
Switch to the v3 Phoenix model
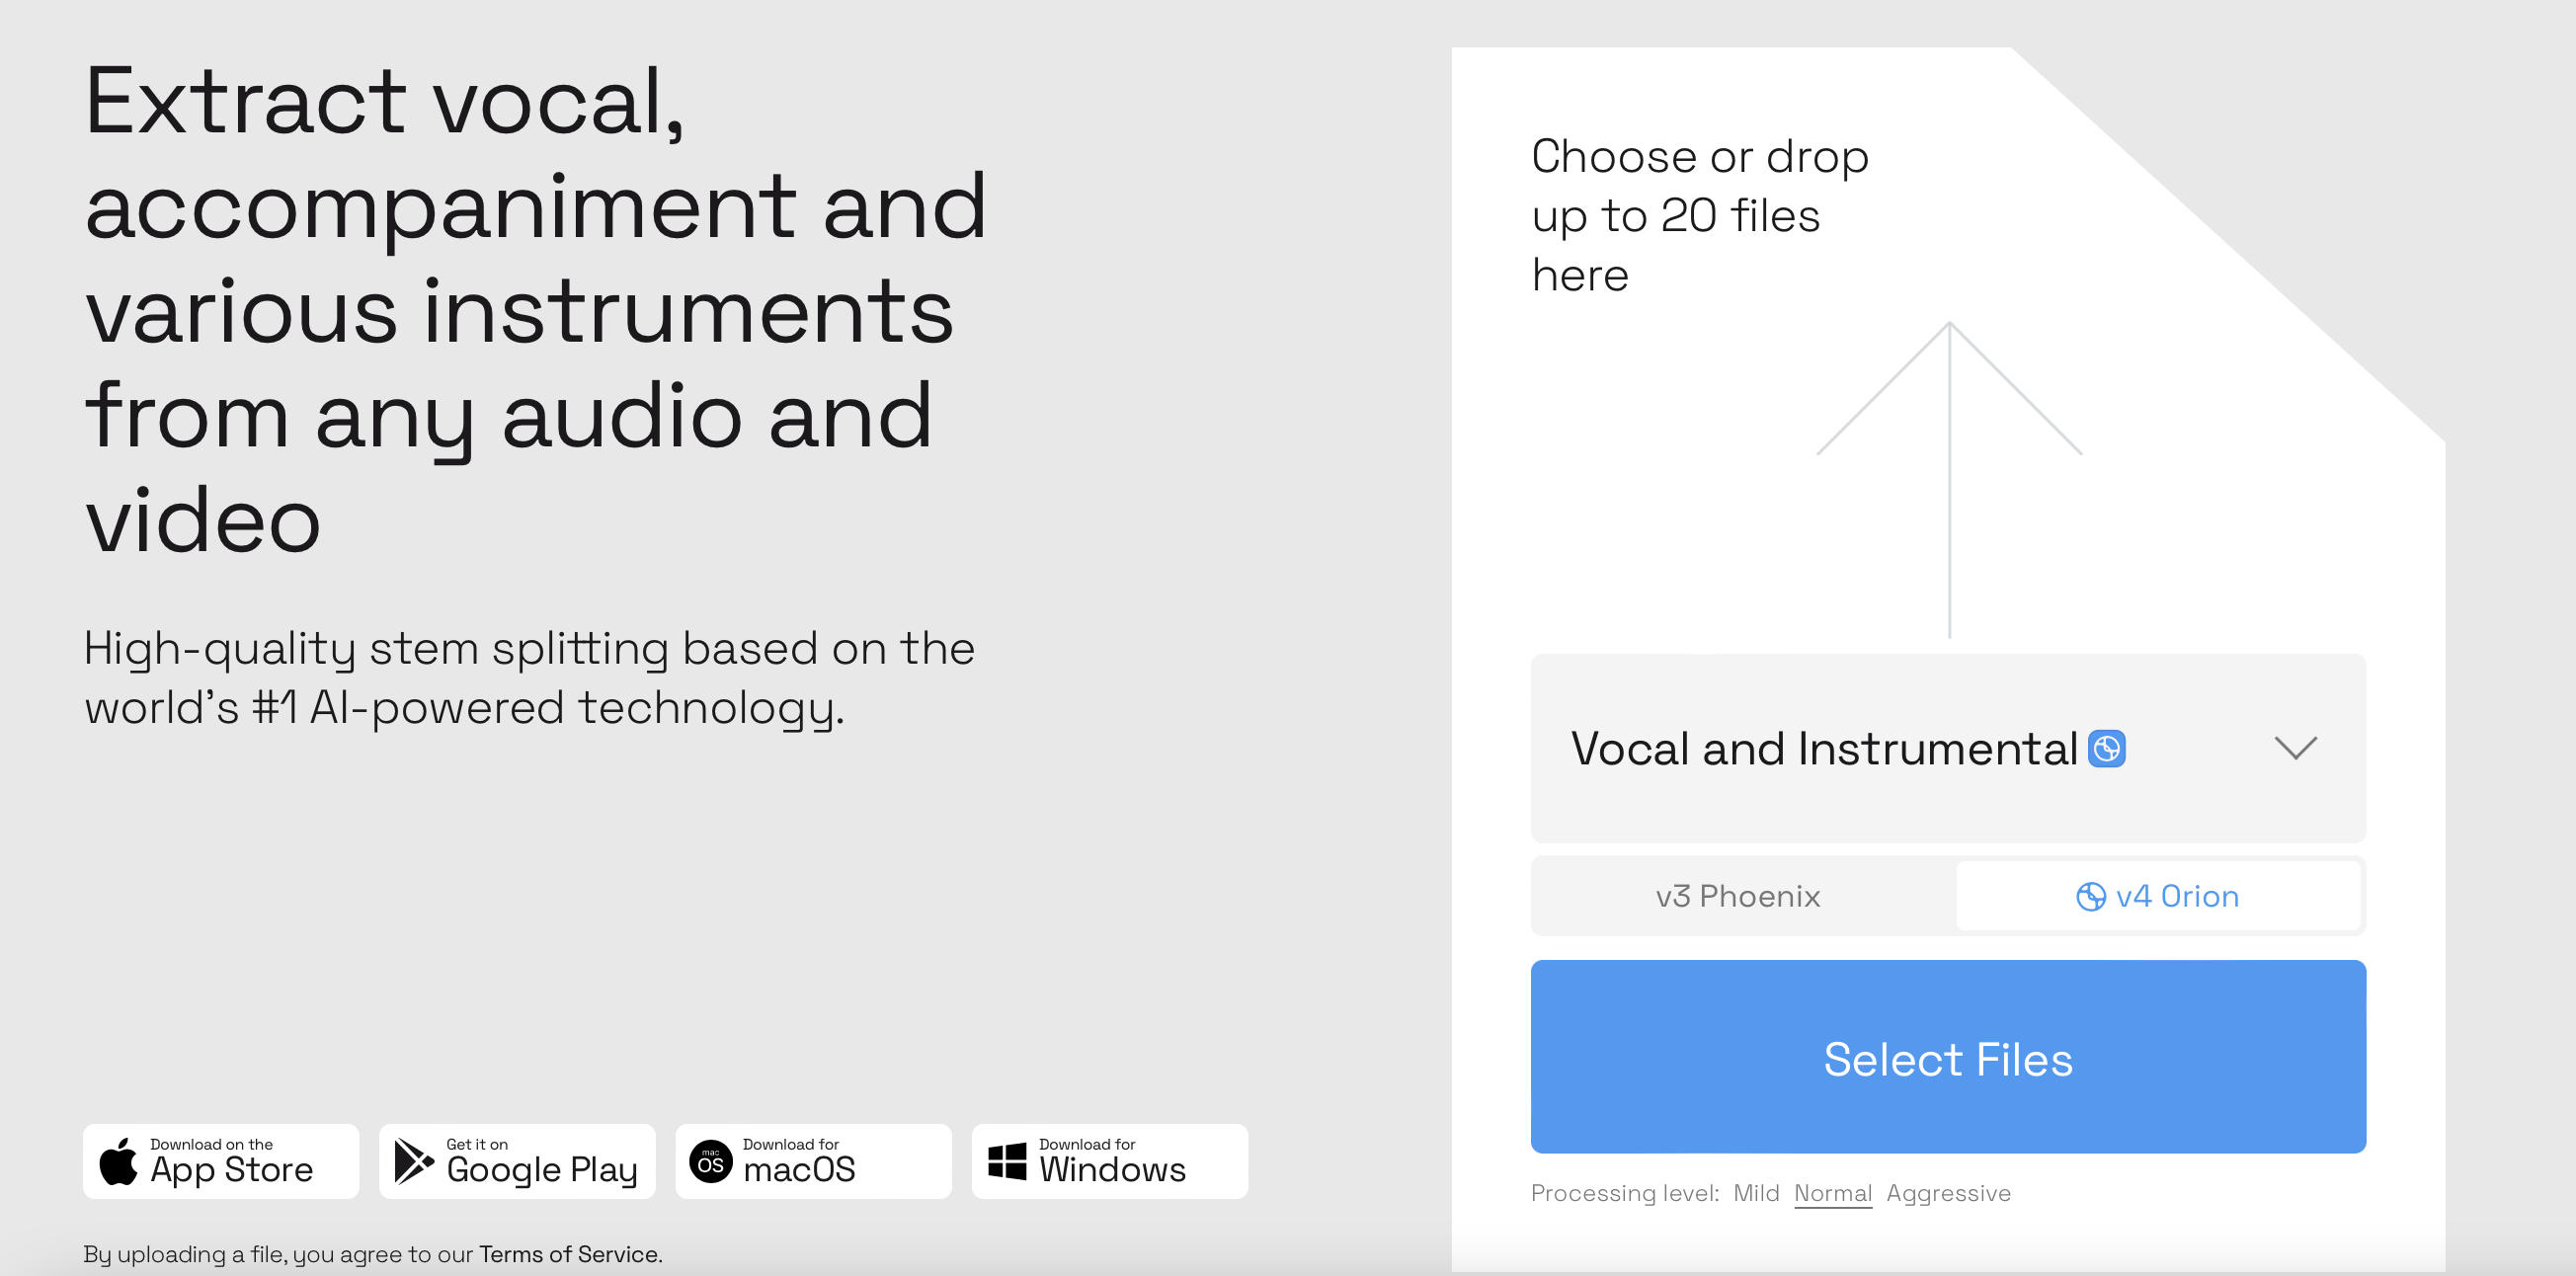(x=1738, y=896)
